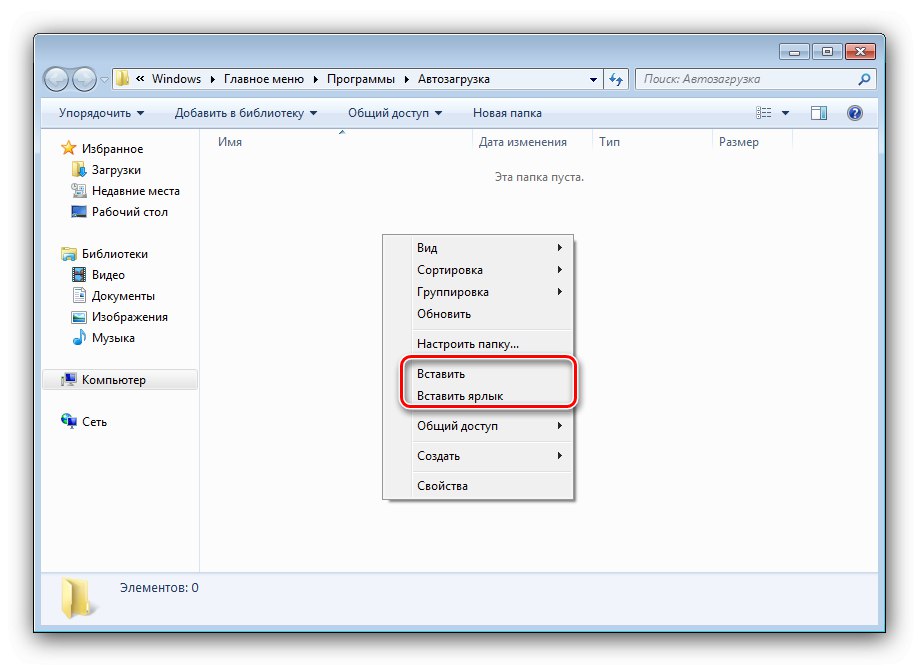Open 'Рабочий стол' in navigation pane

(x=130, y=212)
